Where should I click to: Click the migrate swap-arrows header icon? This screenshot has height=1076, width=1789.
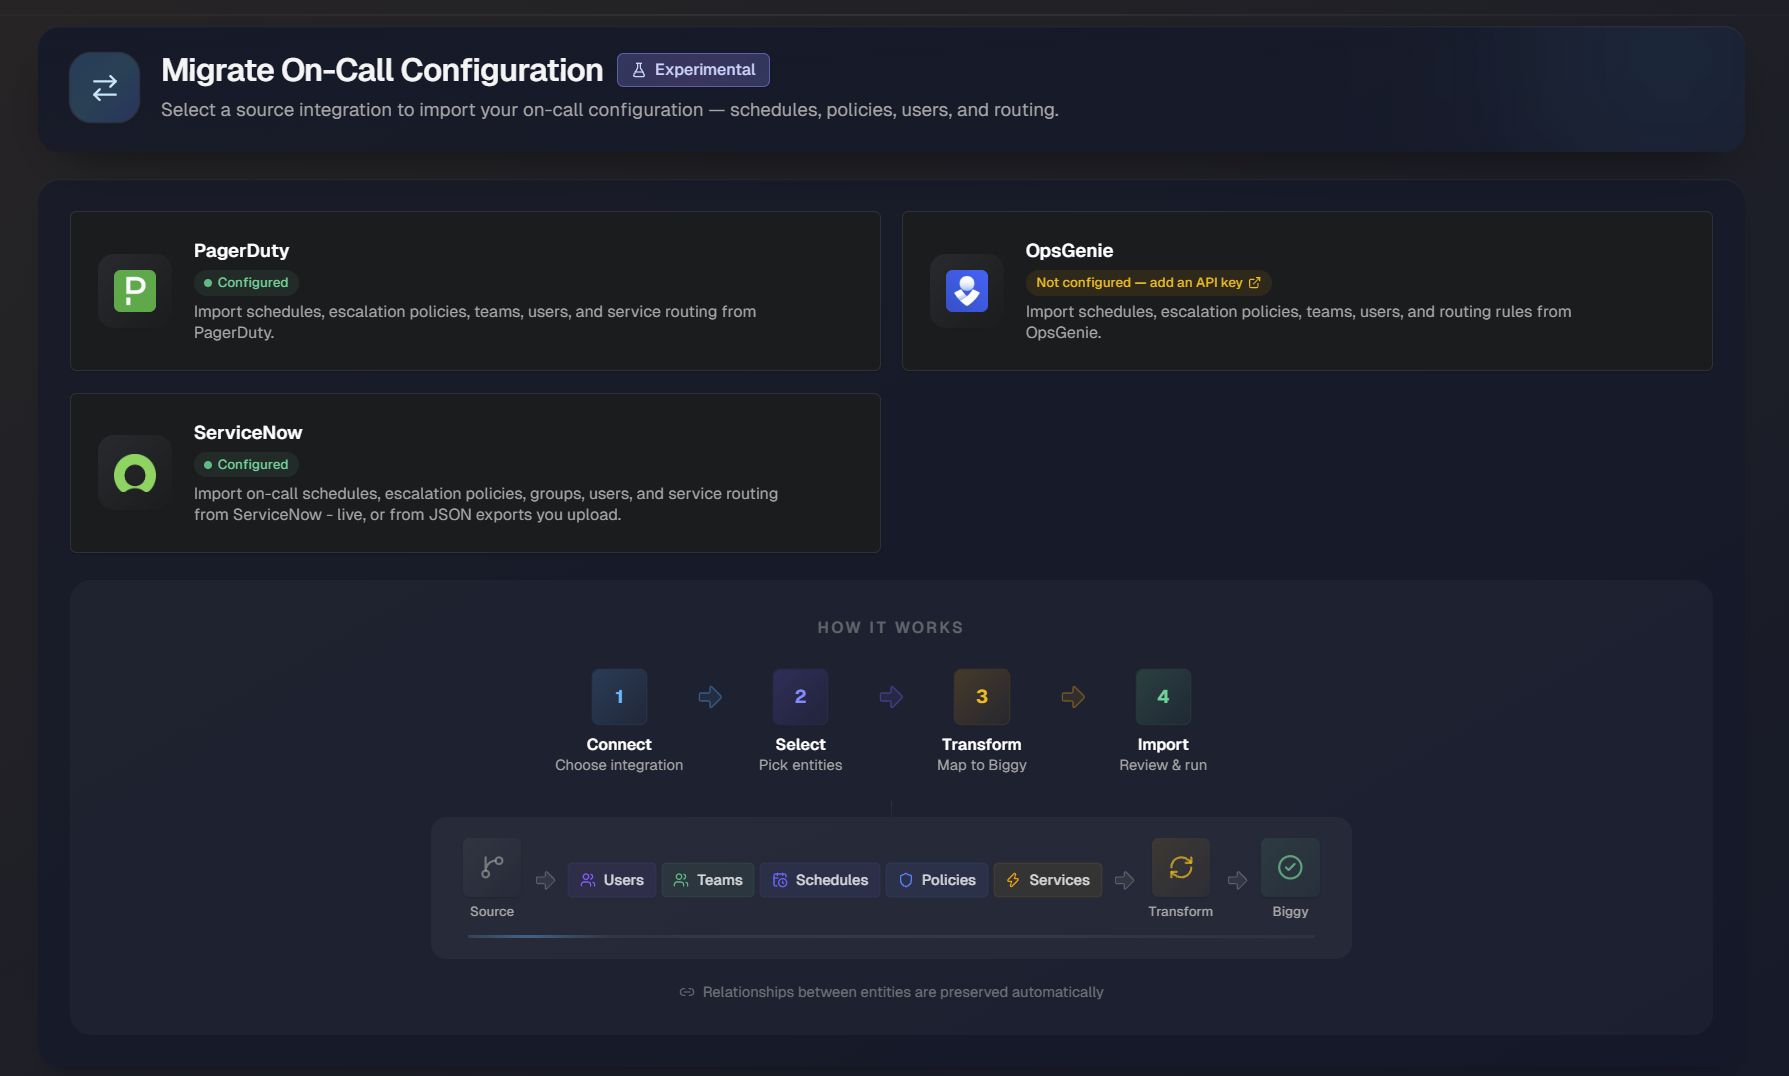pos(105,88)
